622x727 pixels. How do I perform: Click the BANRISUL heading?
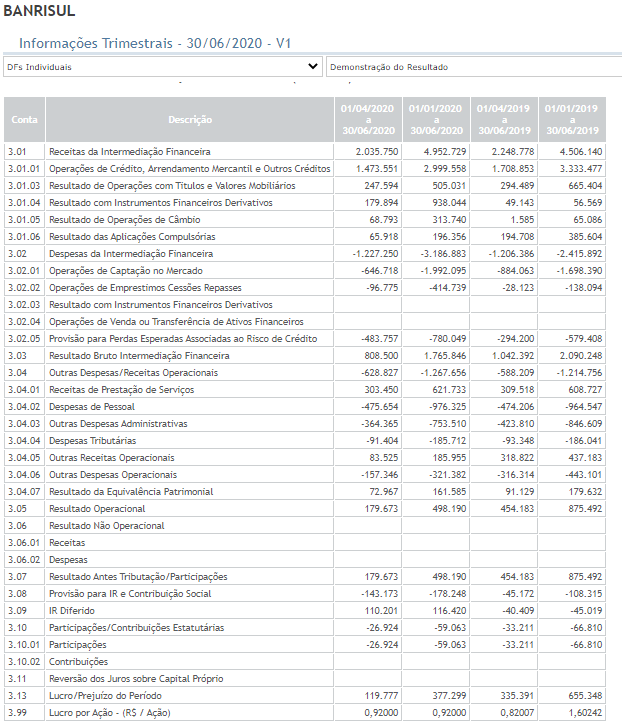[39, 11]
